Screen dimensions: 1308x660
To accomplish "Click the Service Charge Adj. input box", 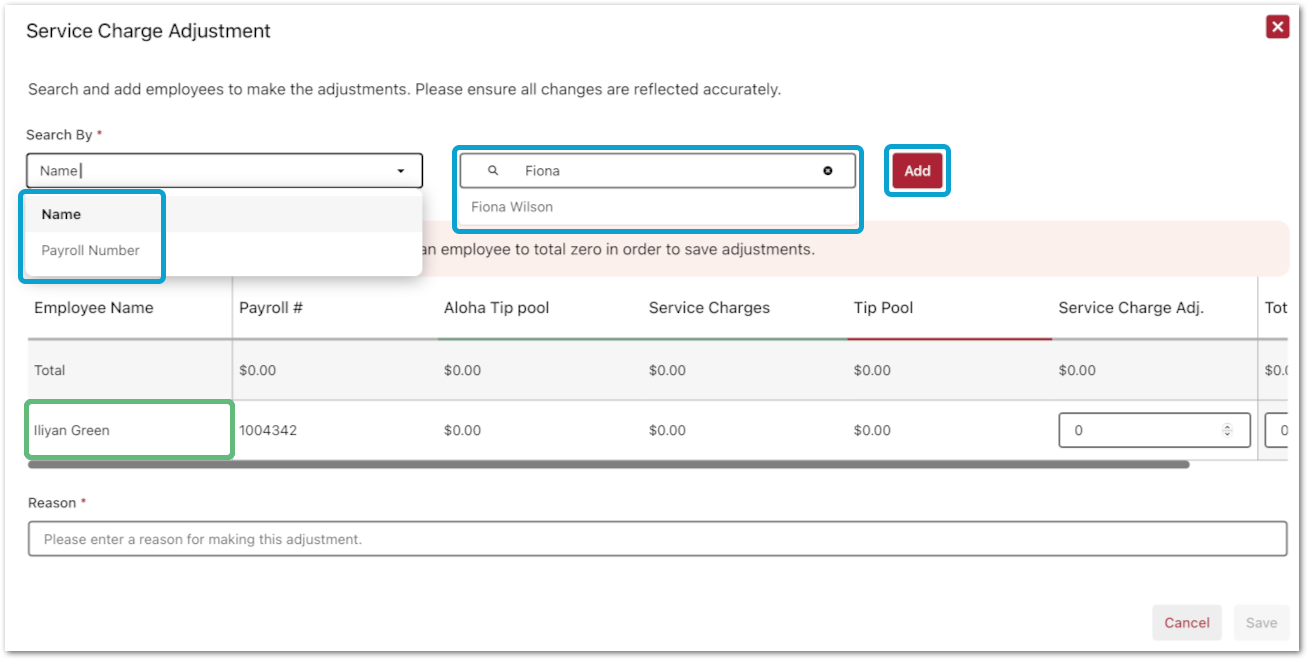I will tap(1140, 430).
